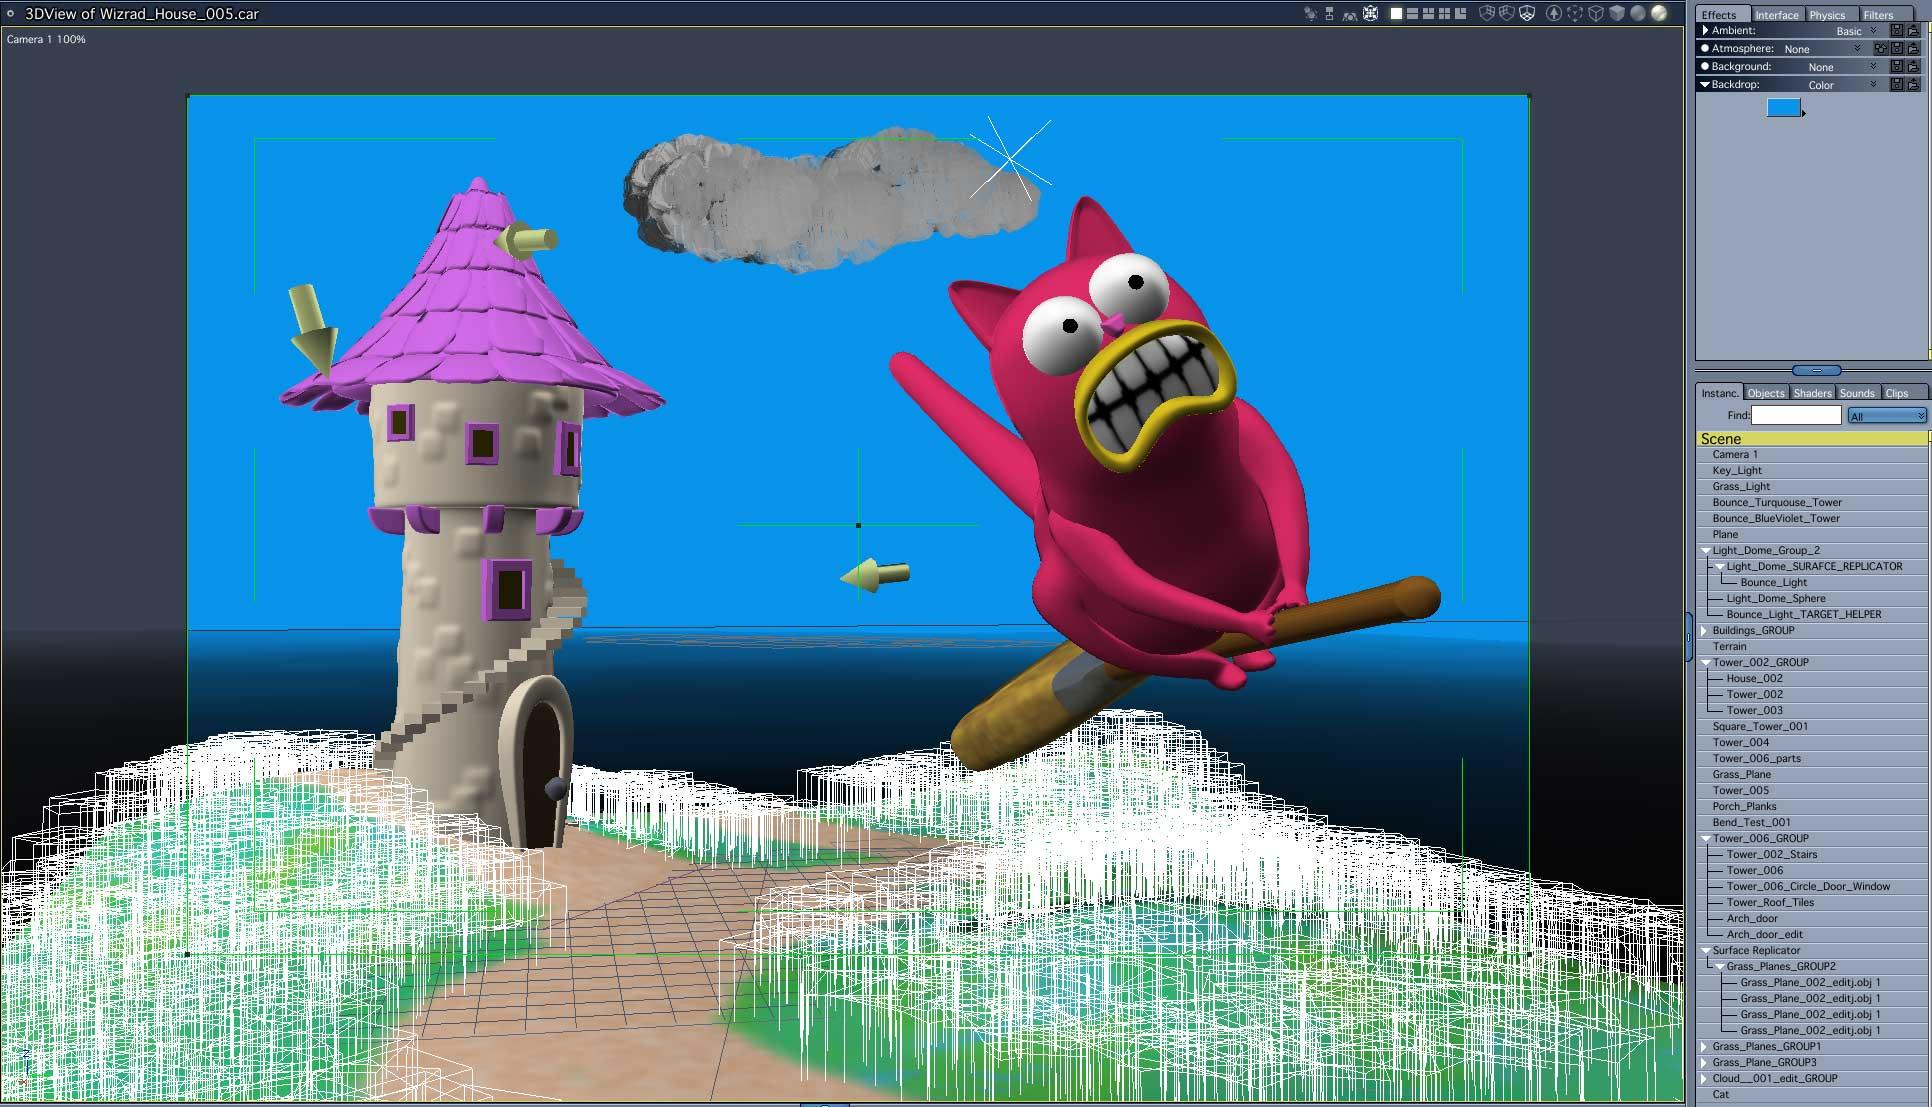
Task: Click the Find search input field
Action: coord(1795,415)
